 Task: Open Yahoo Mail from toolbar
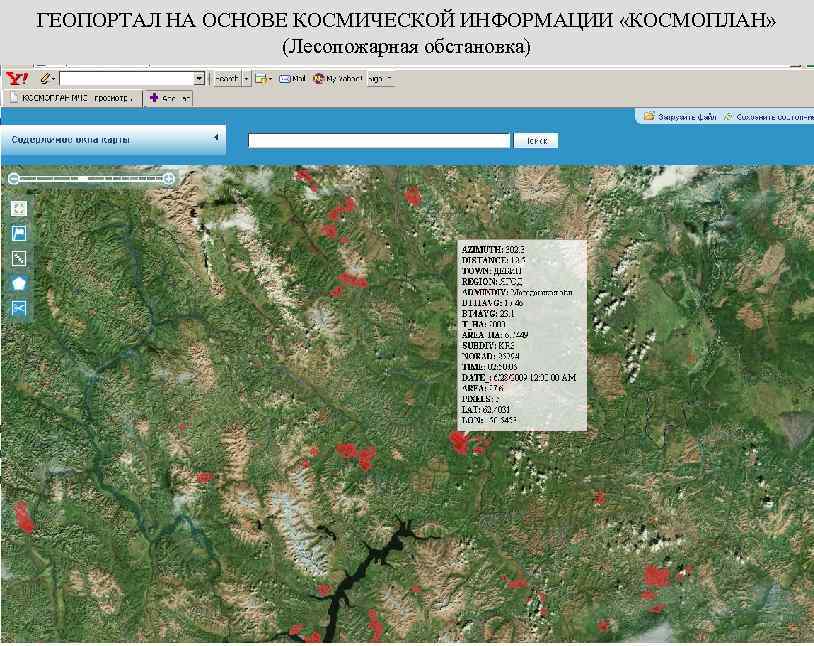(x=292, y=79)
